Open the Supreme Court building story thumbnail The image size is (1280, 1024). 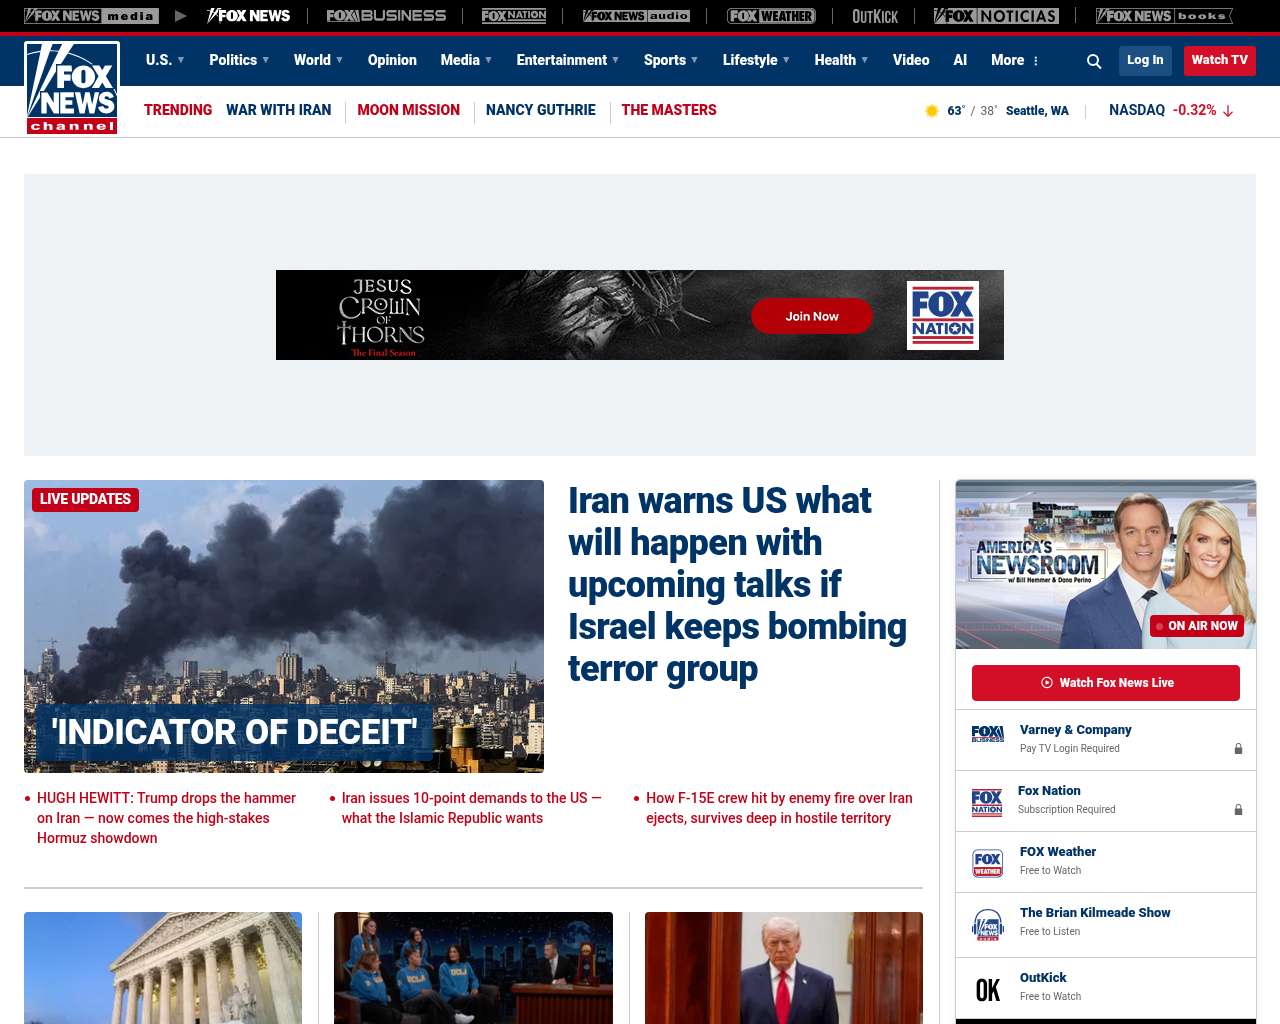163,967
